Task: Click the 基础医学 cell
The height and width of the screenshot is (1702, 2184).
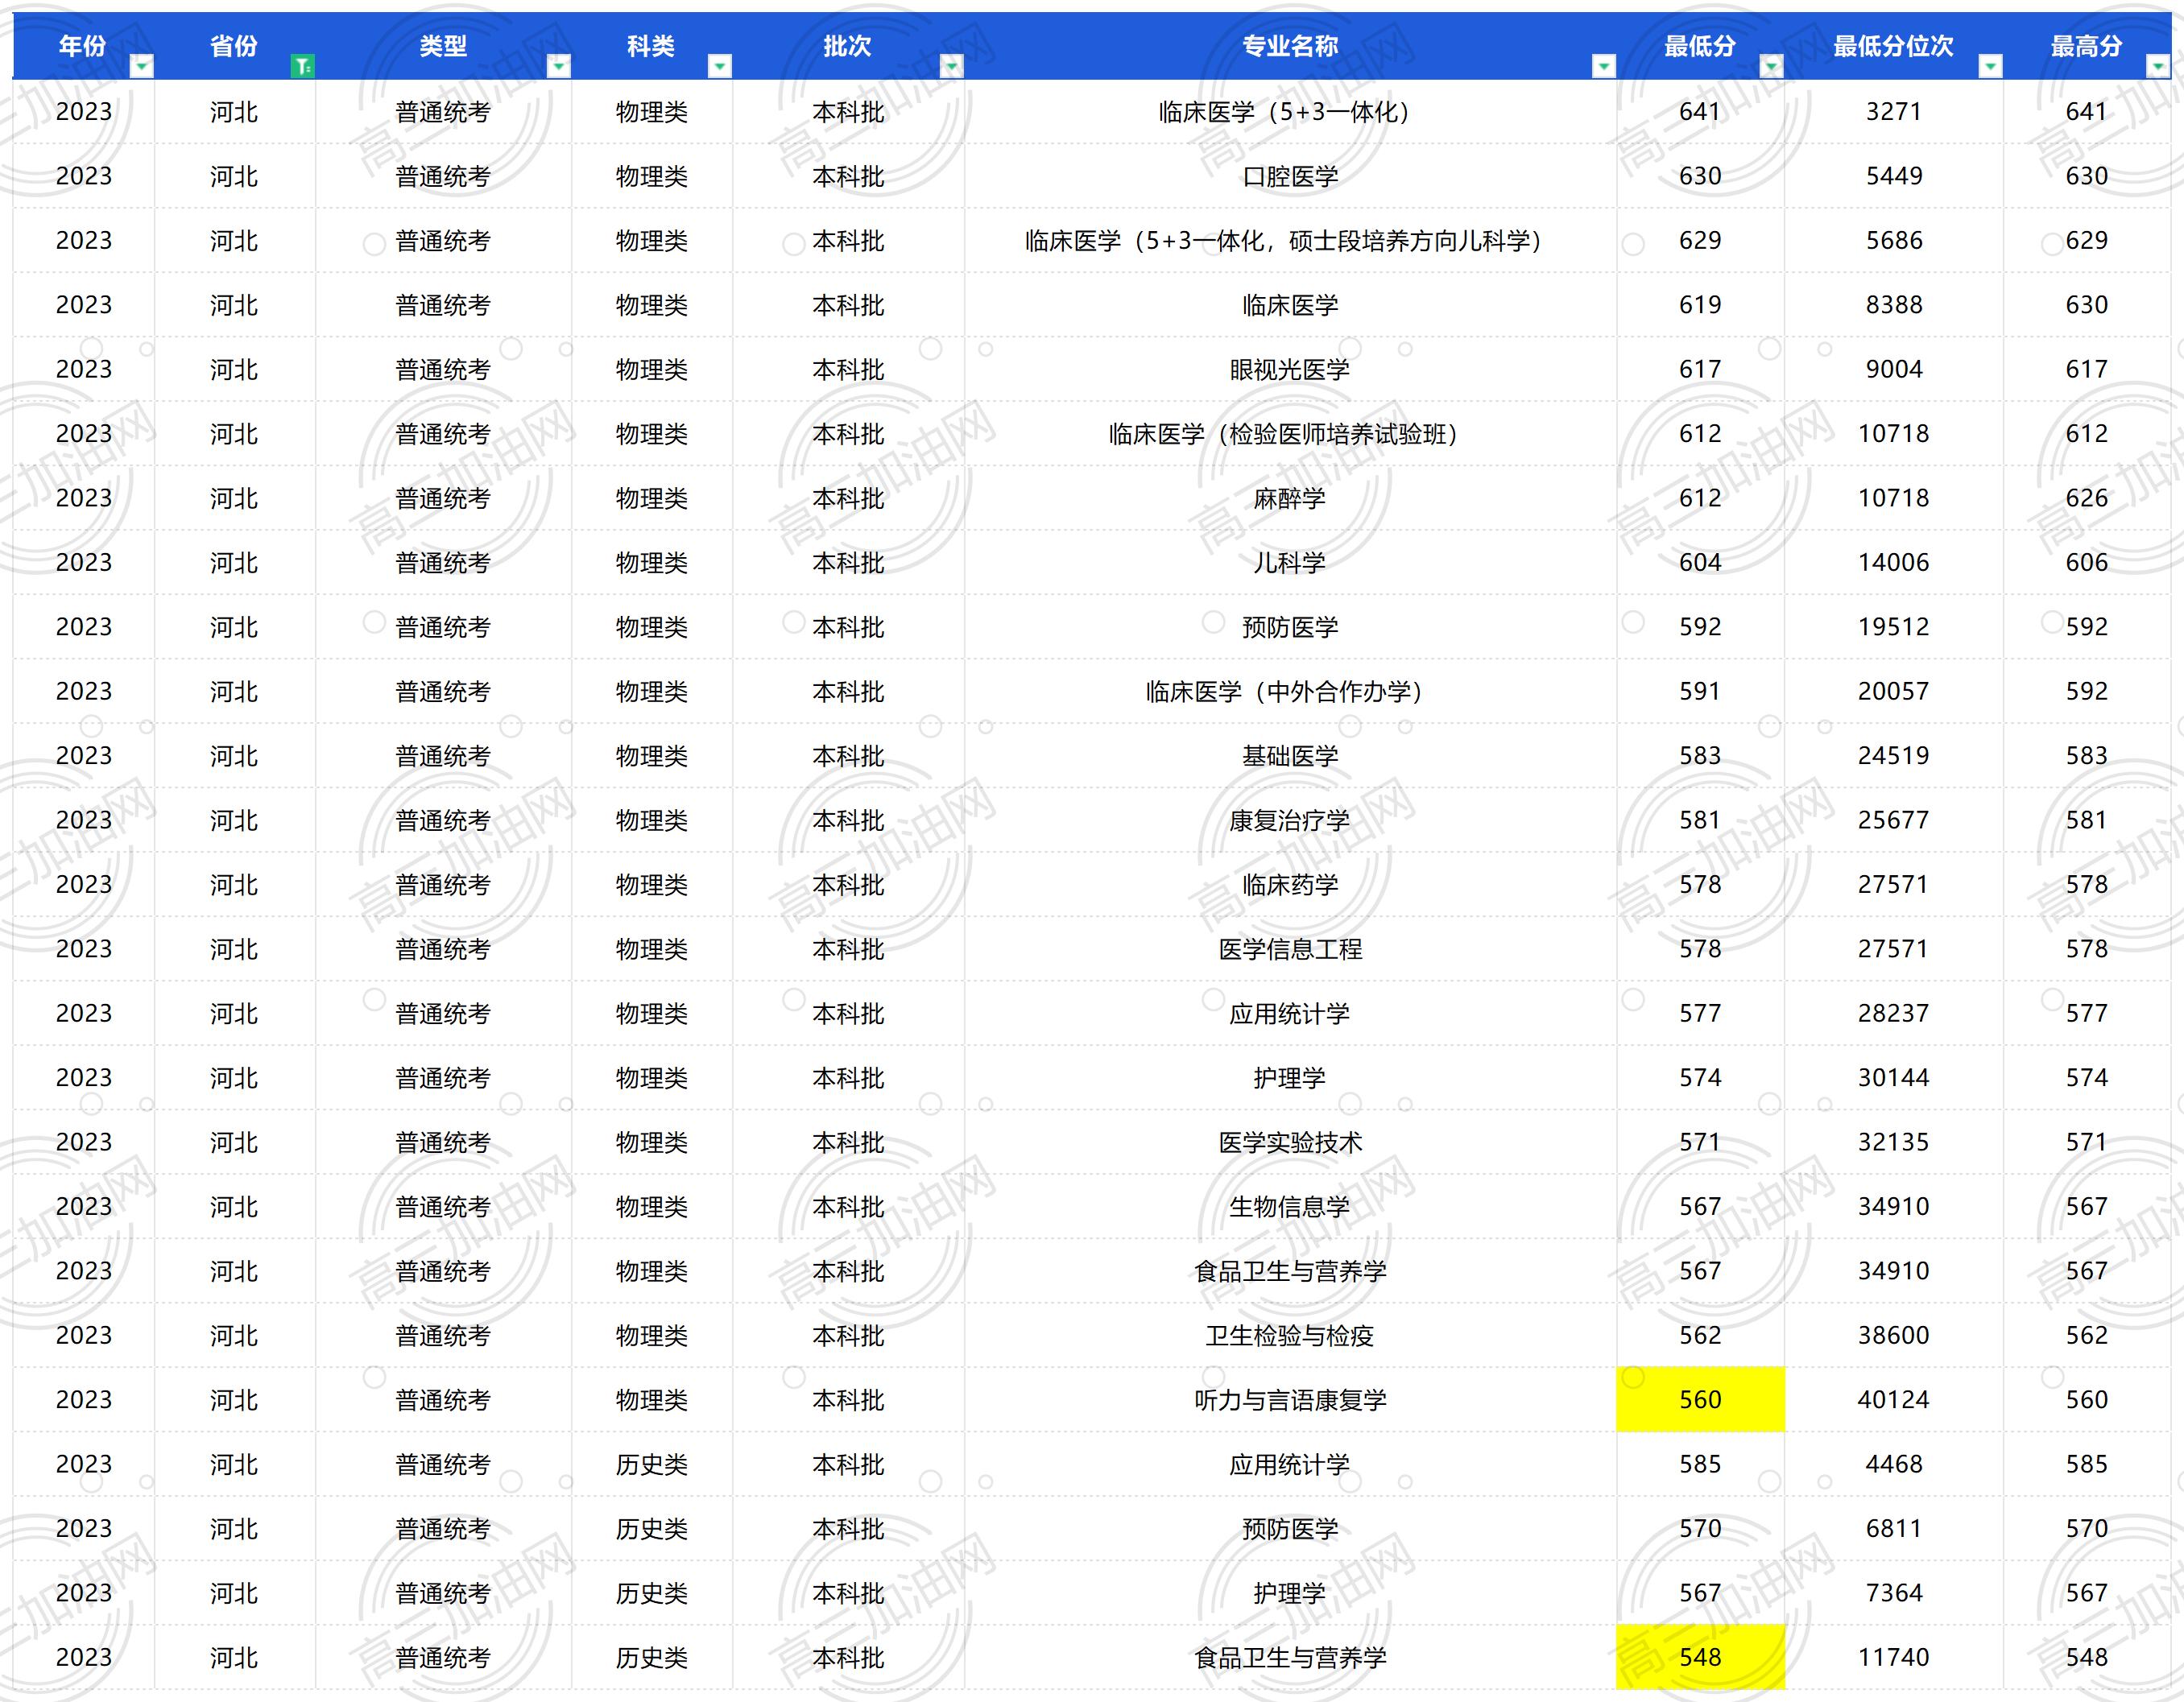Action: point(1290,756)
